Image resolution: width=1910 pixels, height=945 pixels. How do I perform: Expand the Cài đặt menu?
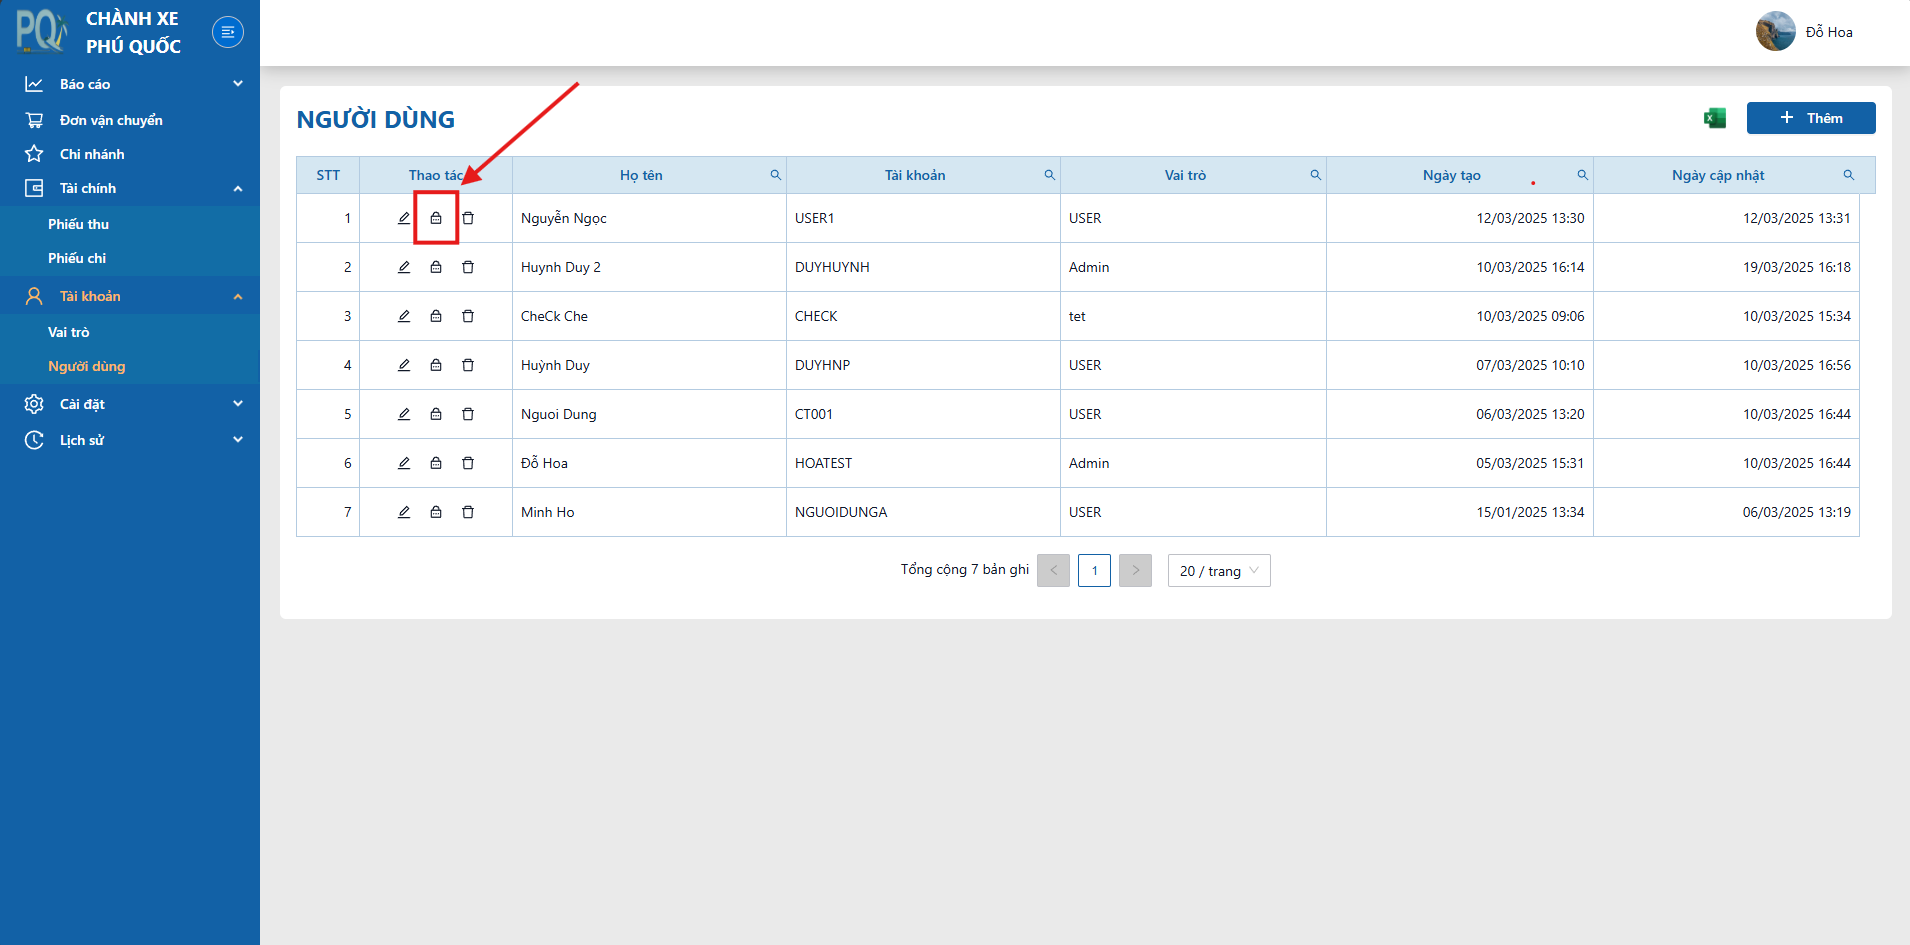(x=130, y=404)
